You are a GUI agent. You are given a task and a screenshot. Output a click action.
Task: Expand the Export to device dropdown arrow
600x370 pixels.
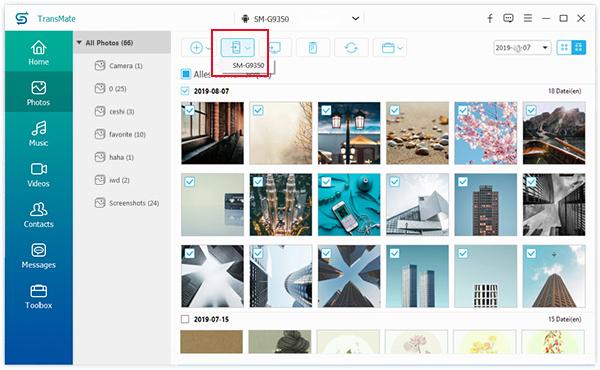[x=248, y=48]
